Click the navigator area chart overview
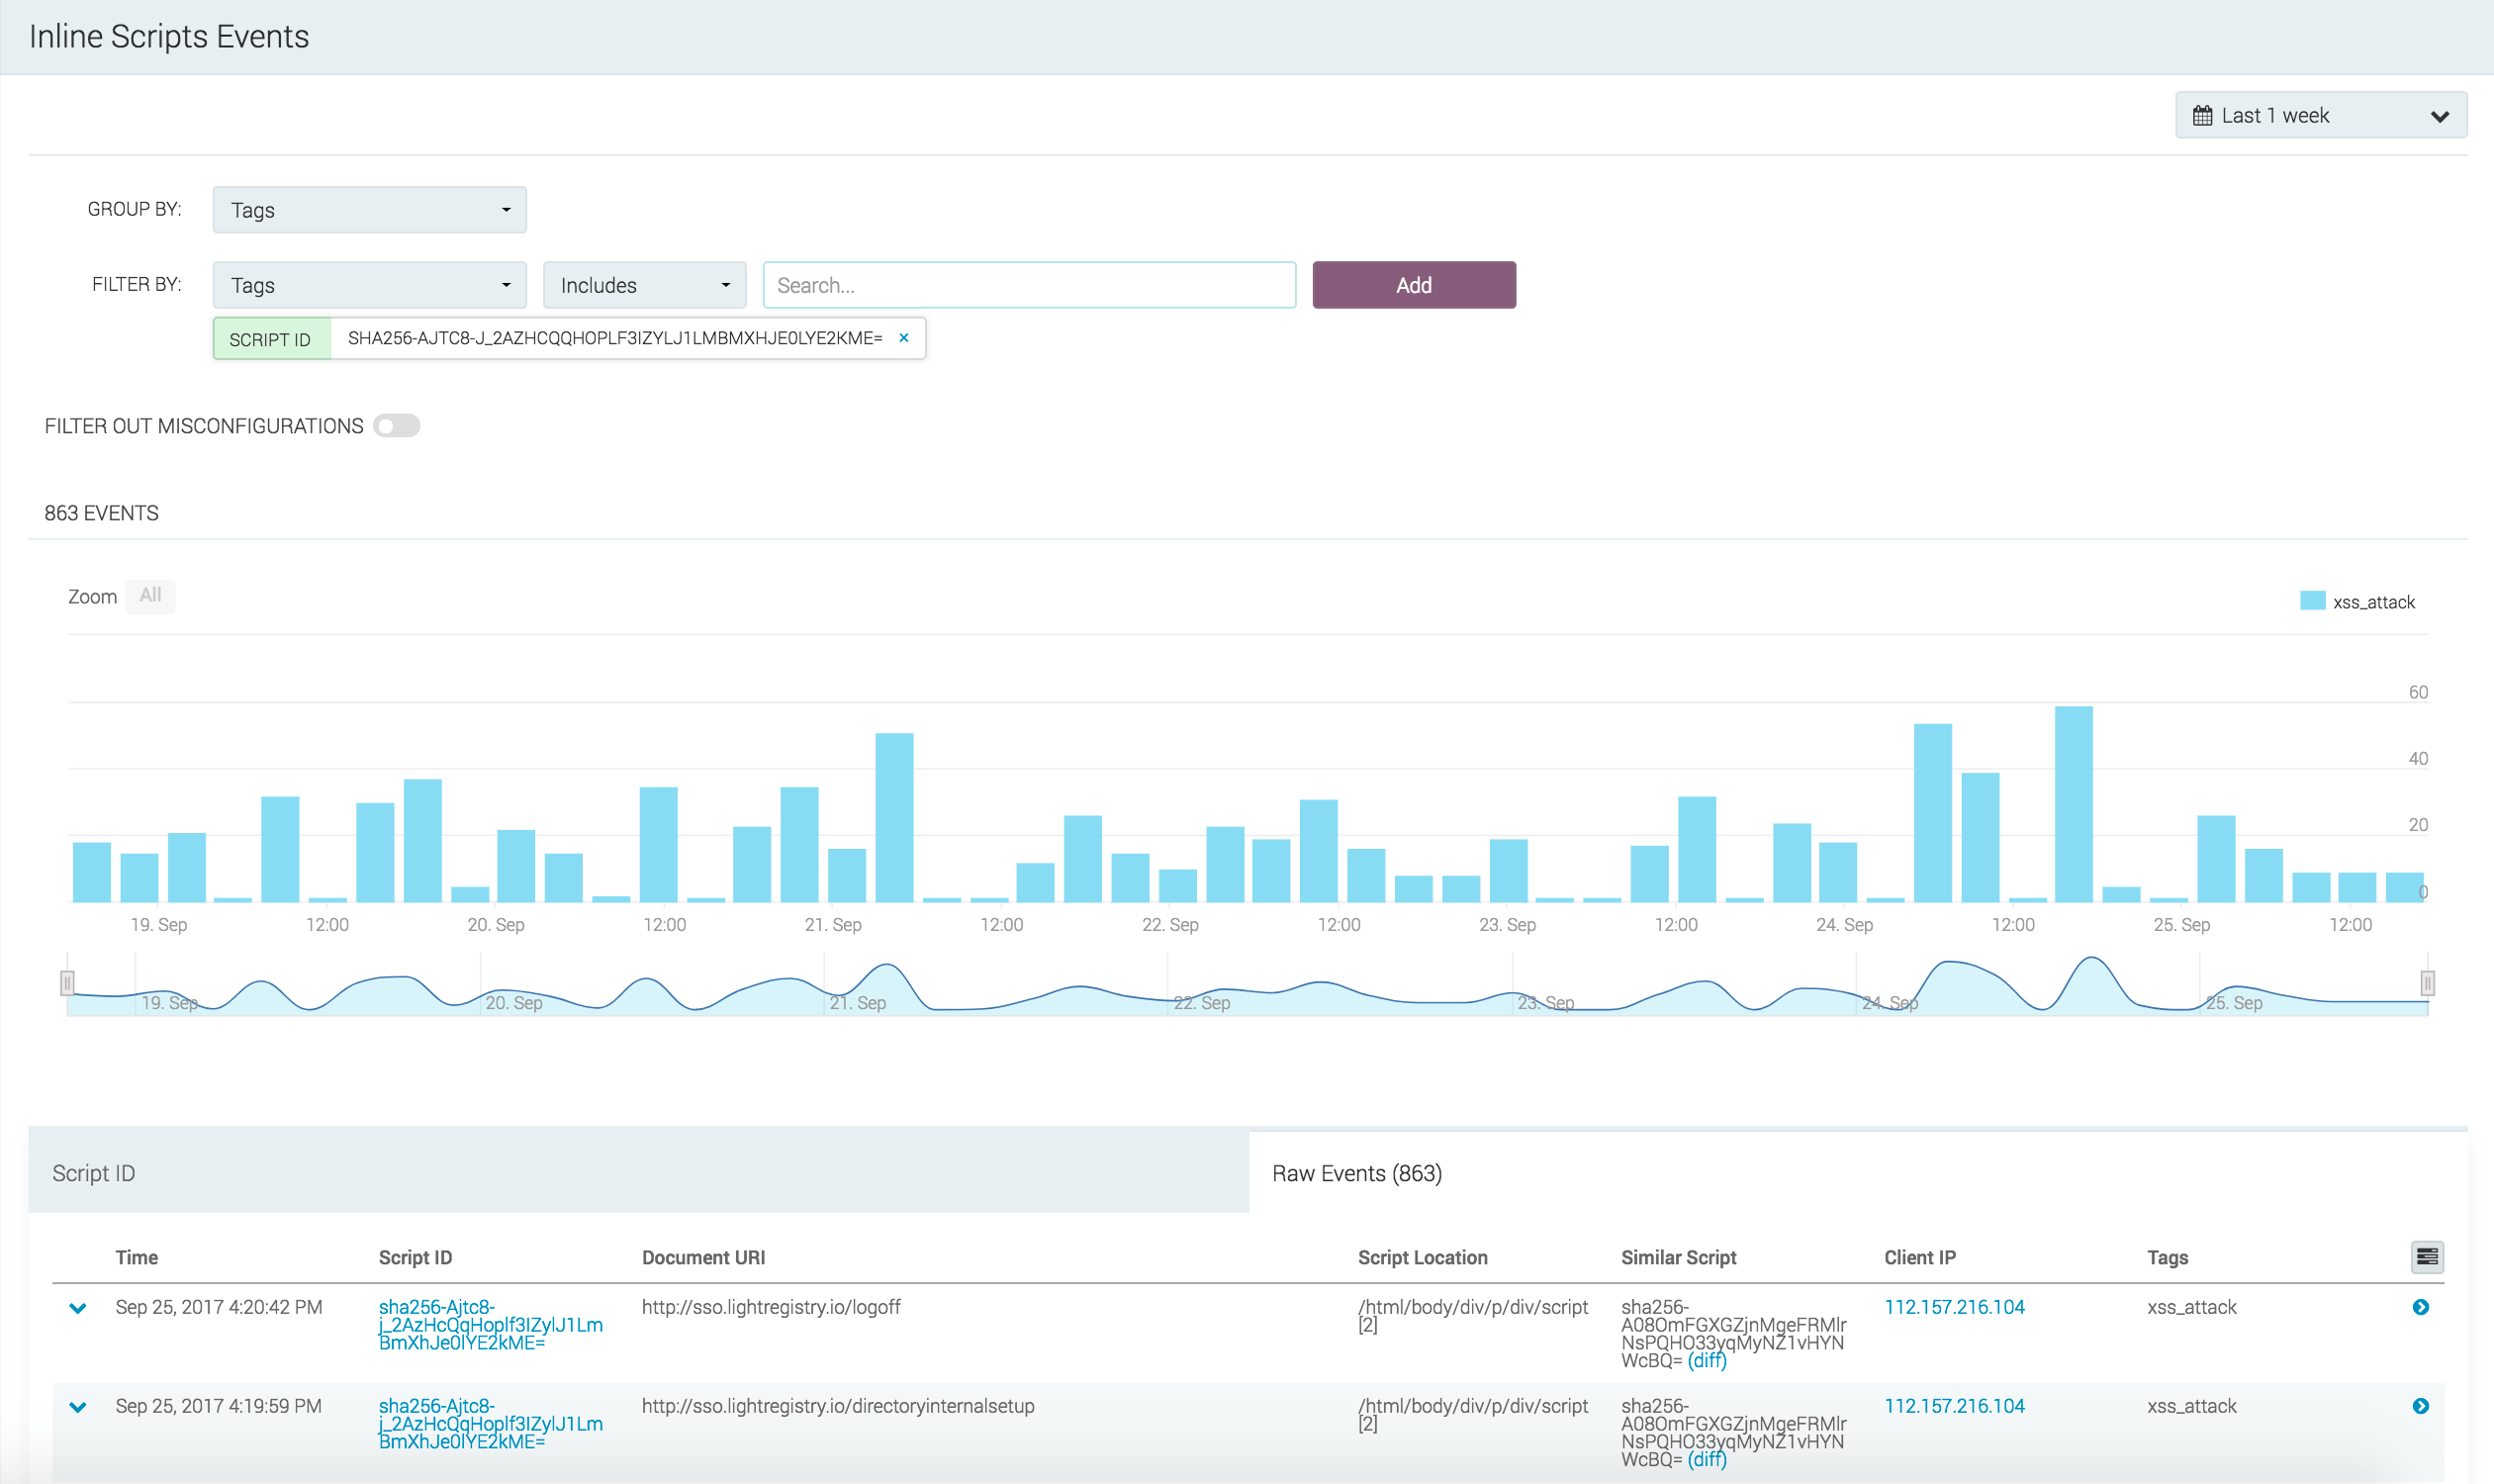 click(x=1247, y=985)
